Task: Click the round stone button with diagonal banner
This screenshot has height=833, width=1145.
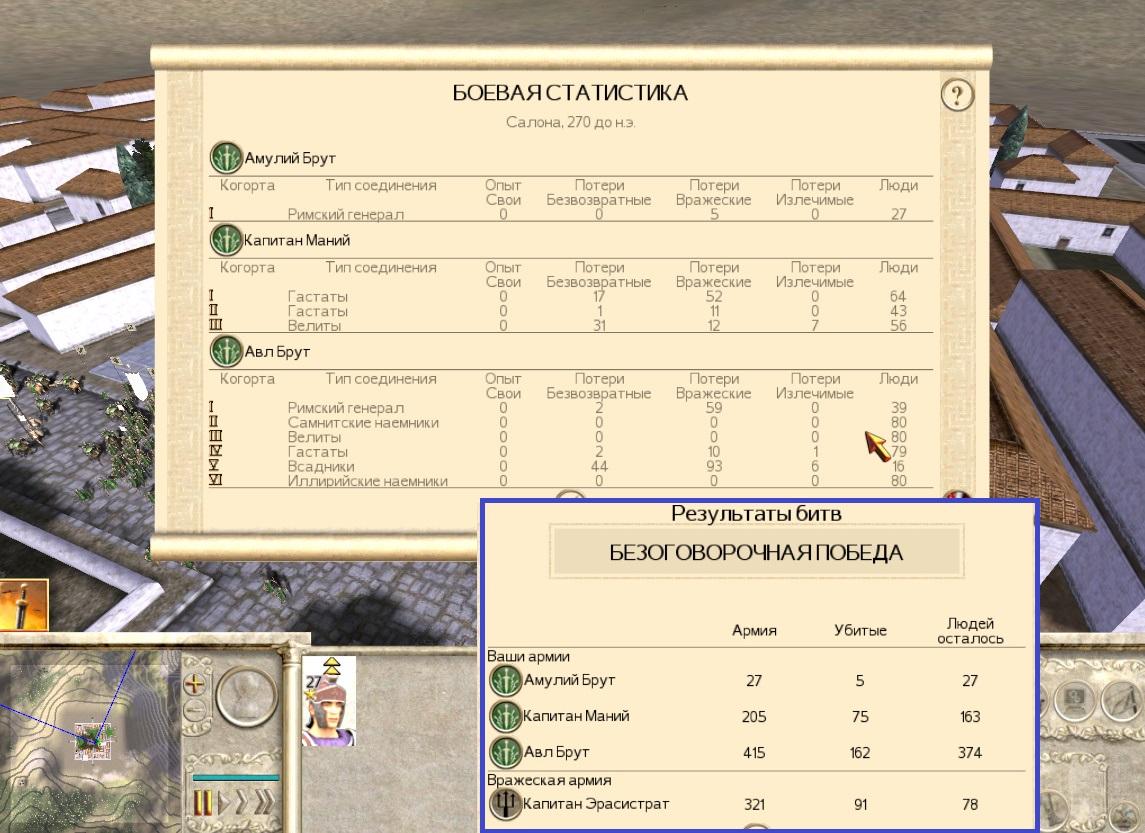Action: (1121, 702)
